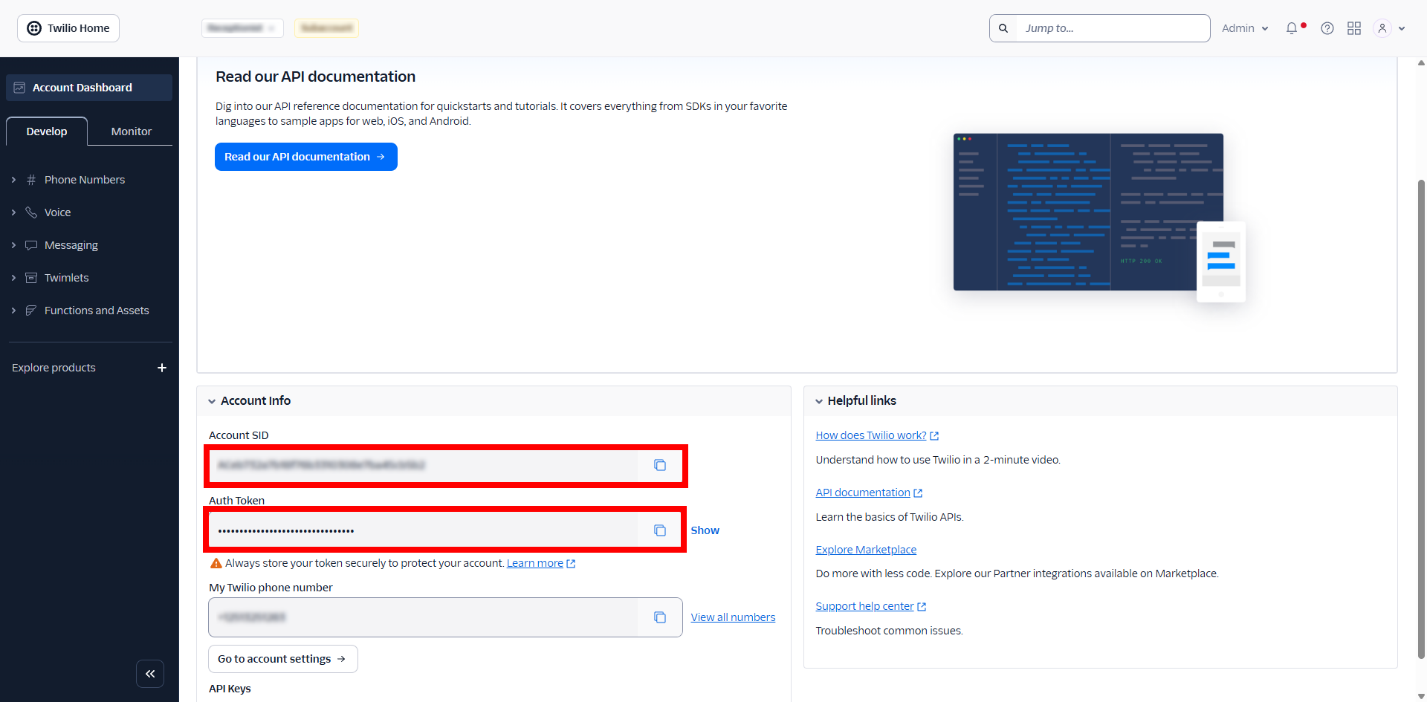Expand the Twimlets chevron
Viewport: 1427px width, 702px height.
[14, 278]
